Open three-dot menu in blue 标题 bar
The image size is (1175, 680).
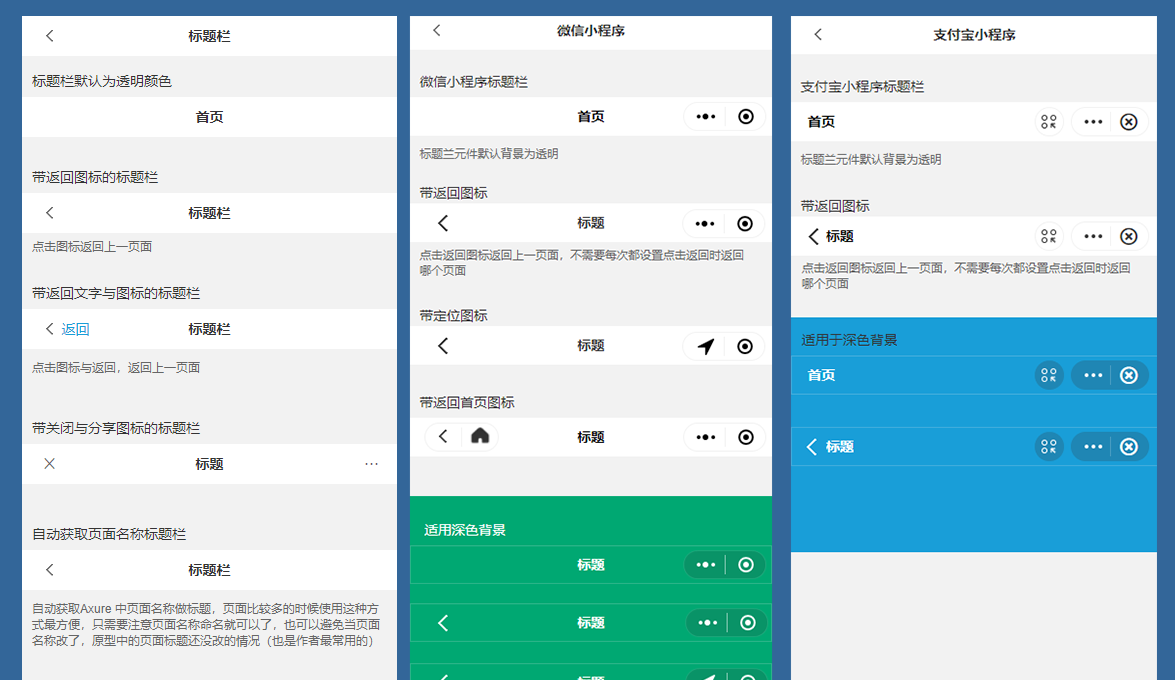[x=1093, y=447]
